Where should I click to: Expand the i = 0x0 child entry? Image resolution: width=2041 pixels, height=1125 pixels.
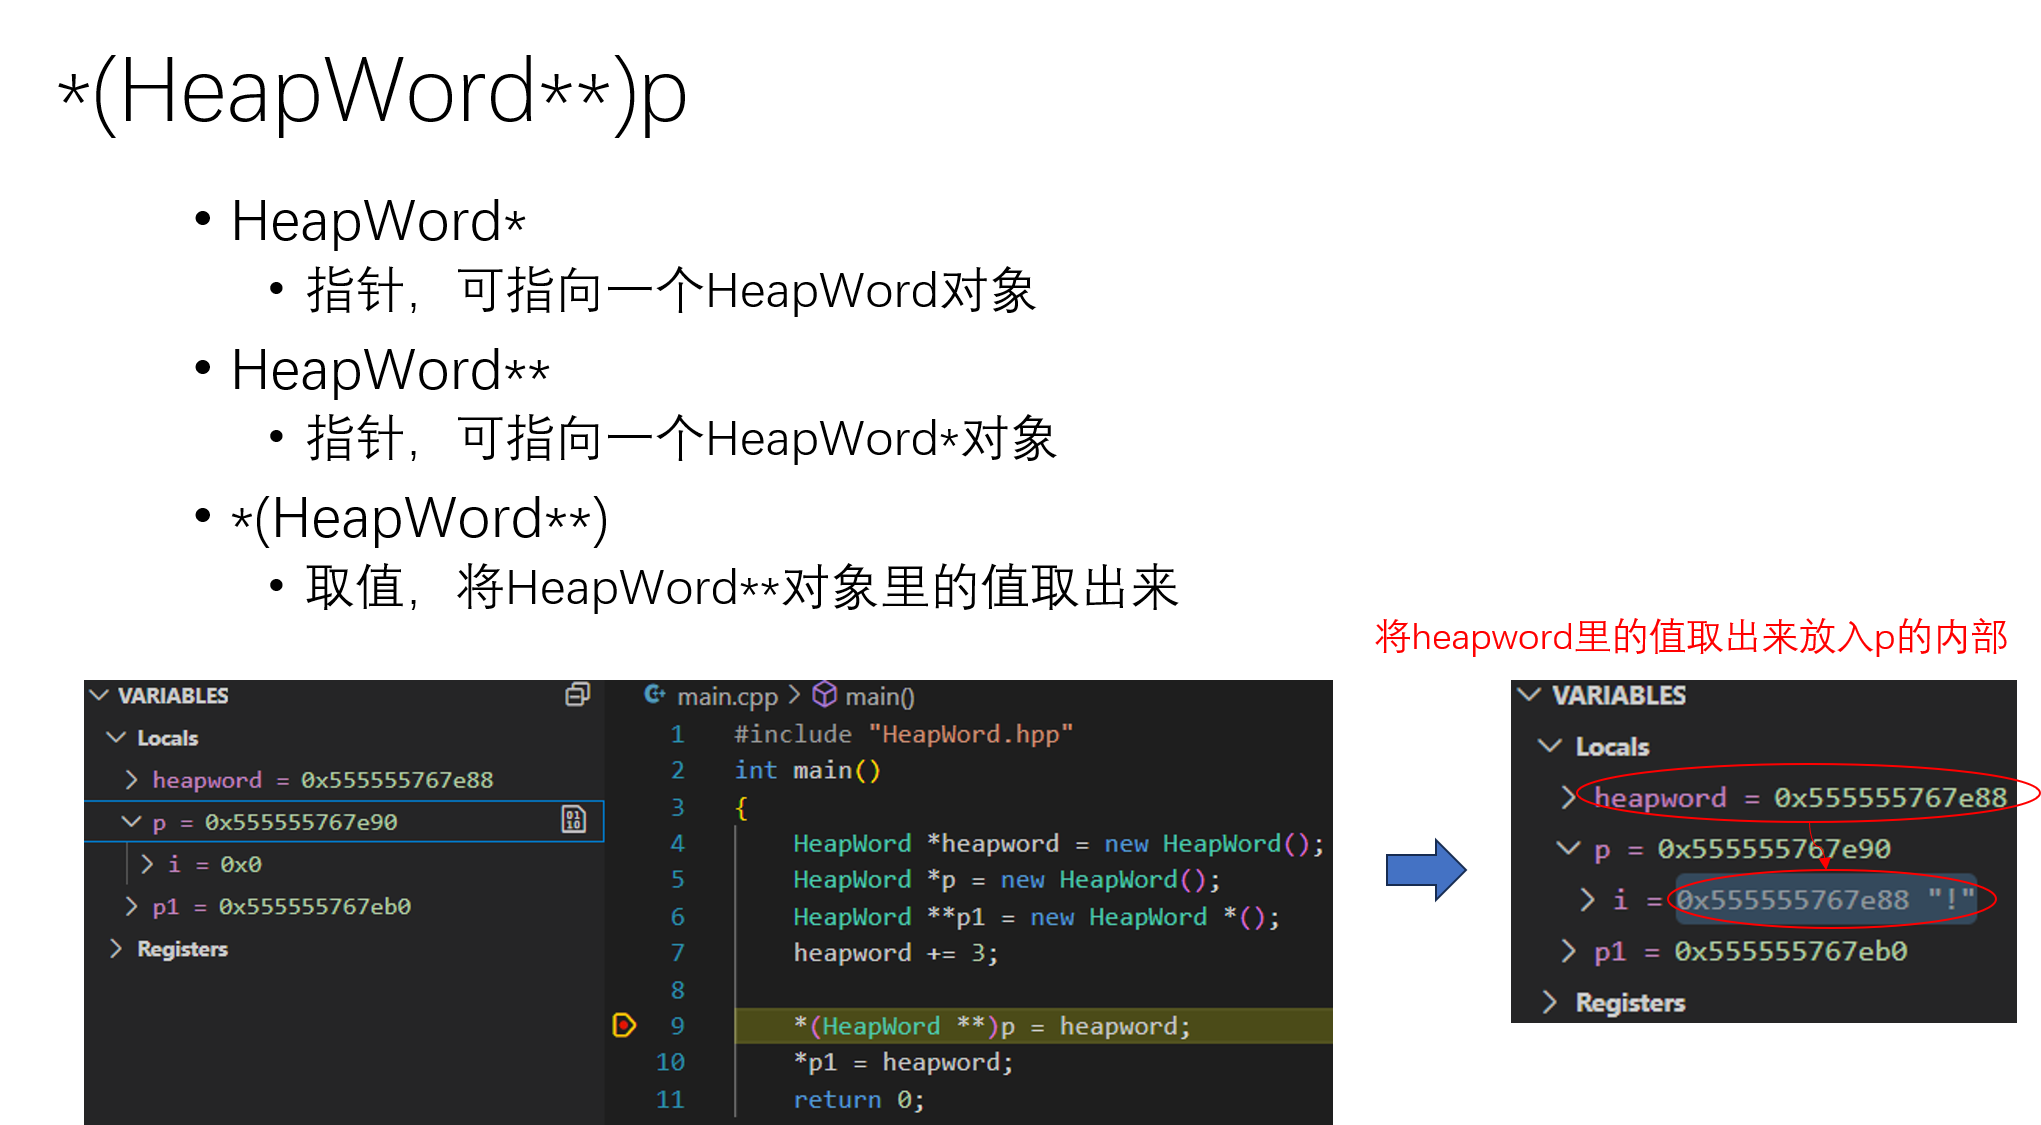tap(147, 864)
